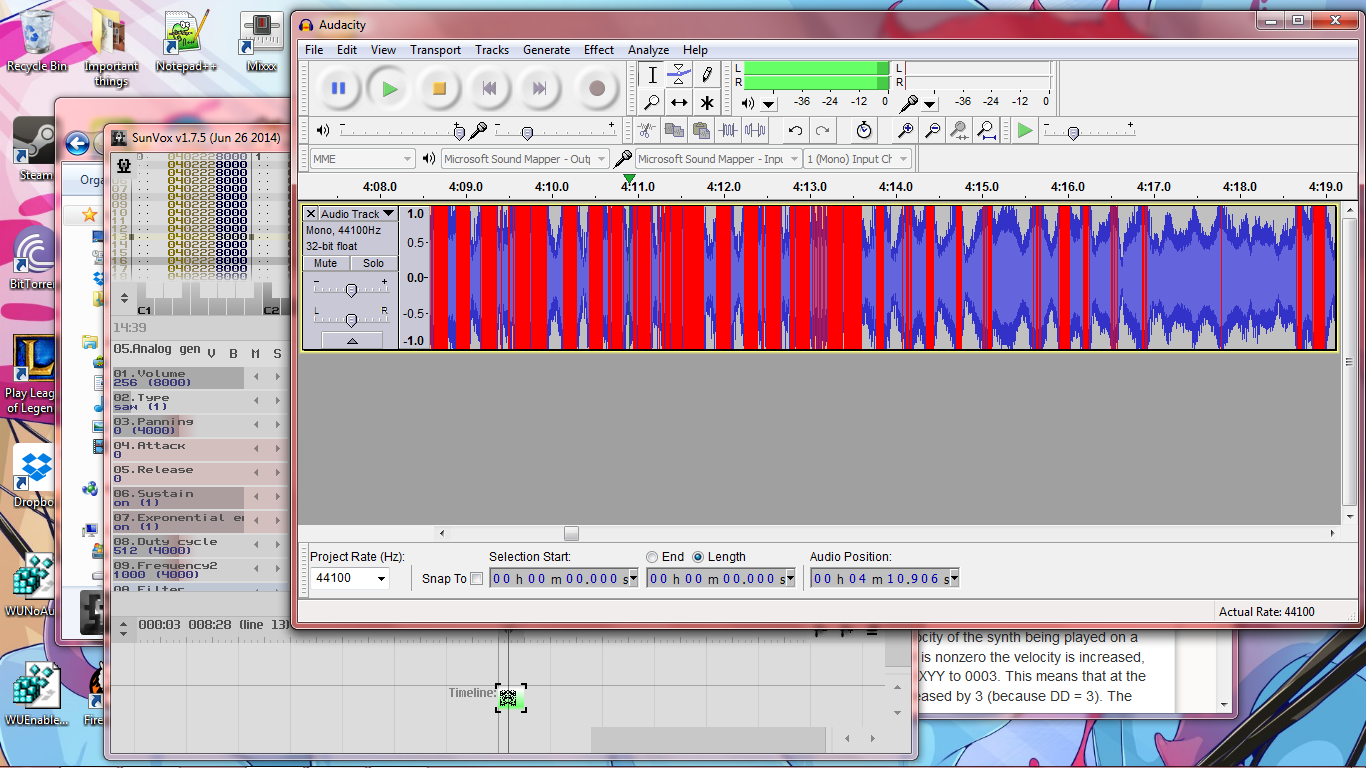Zoom in with the magnifier plus icon
Viewport: 1366px width, 768px height.
905,130
